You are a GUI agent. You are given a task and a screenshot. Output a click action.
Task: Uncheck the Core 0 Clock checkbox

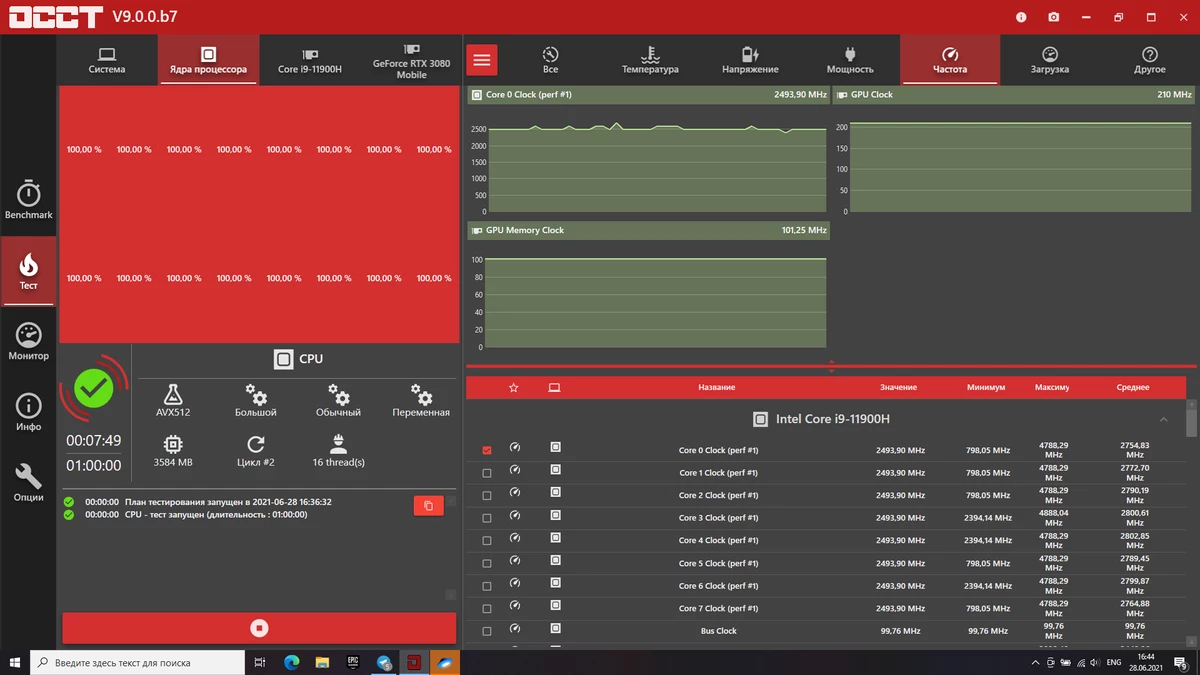pyautogui.click(x=487, y=450)
